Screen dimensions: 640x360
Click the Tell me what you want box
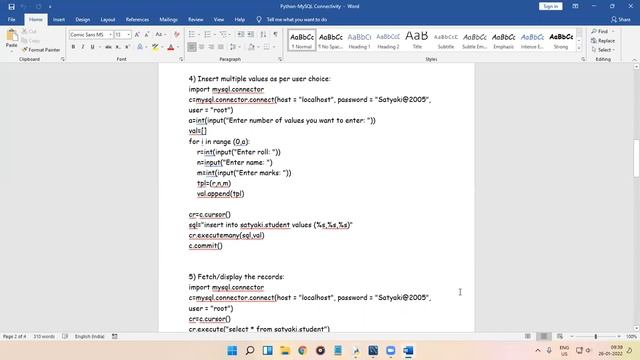click(x=297, y=20)
